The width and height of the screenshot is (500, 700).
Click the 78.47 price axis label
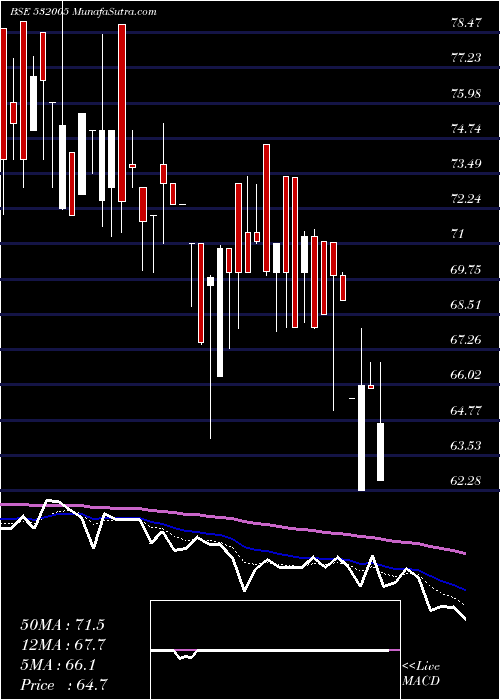coord(467,23)
